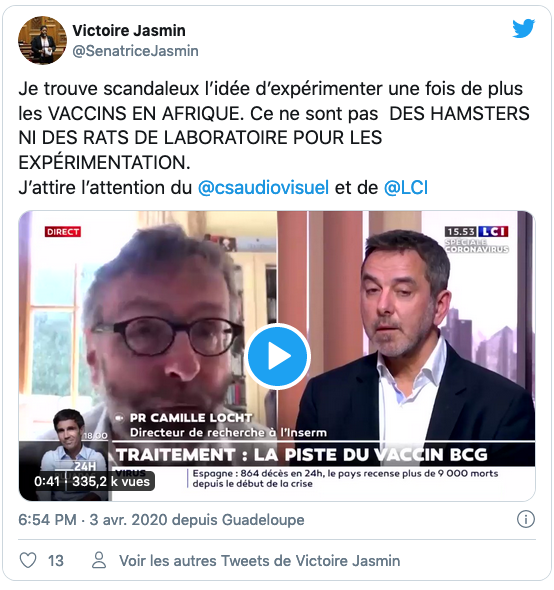
Task: Click the DIRECT badge on the video
Action: point(63,232)
